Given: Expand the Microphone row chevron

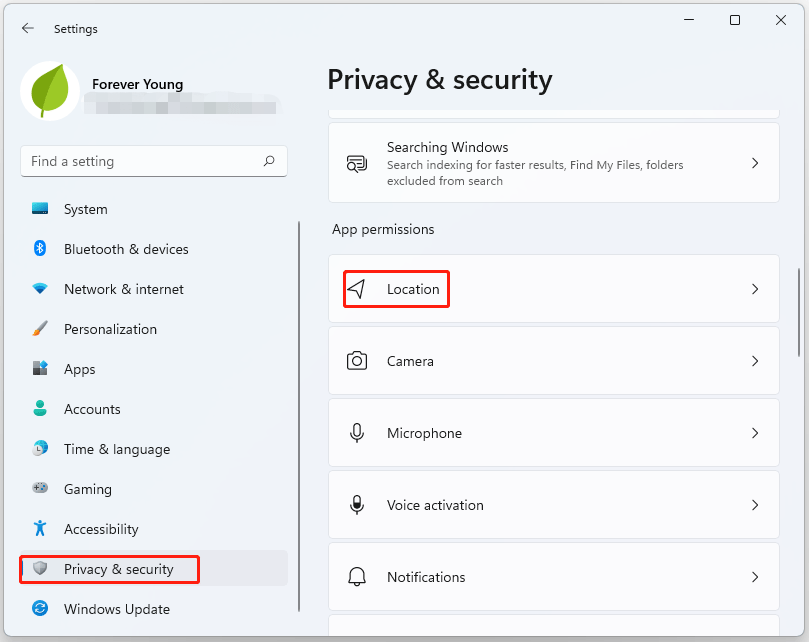Looking at the screenshot, I should [x=755, y=433].
